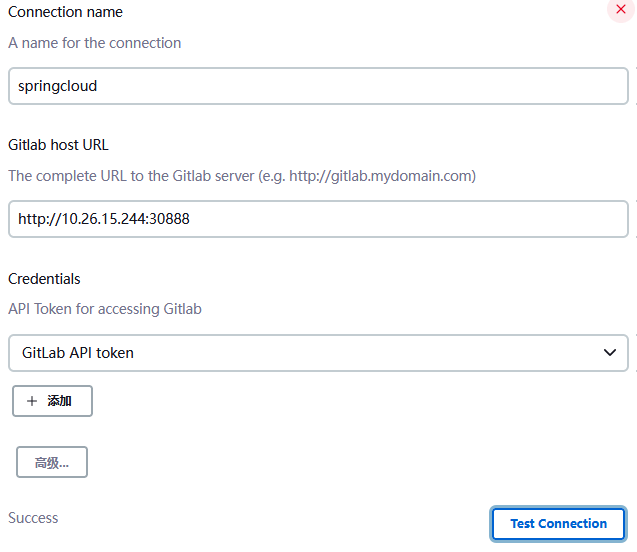637x552 pixels.
Task: Open advanced settings with 高级... button
Action: click(x=52, y=462)
